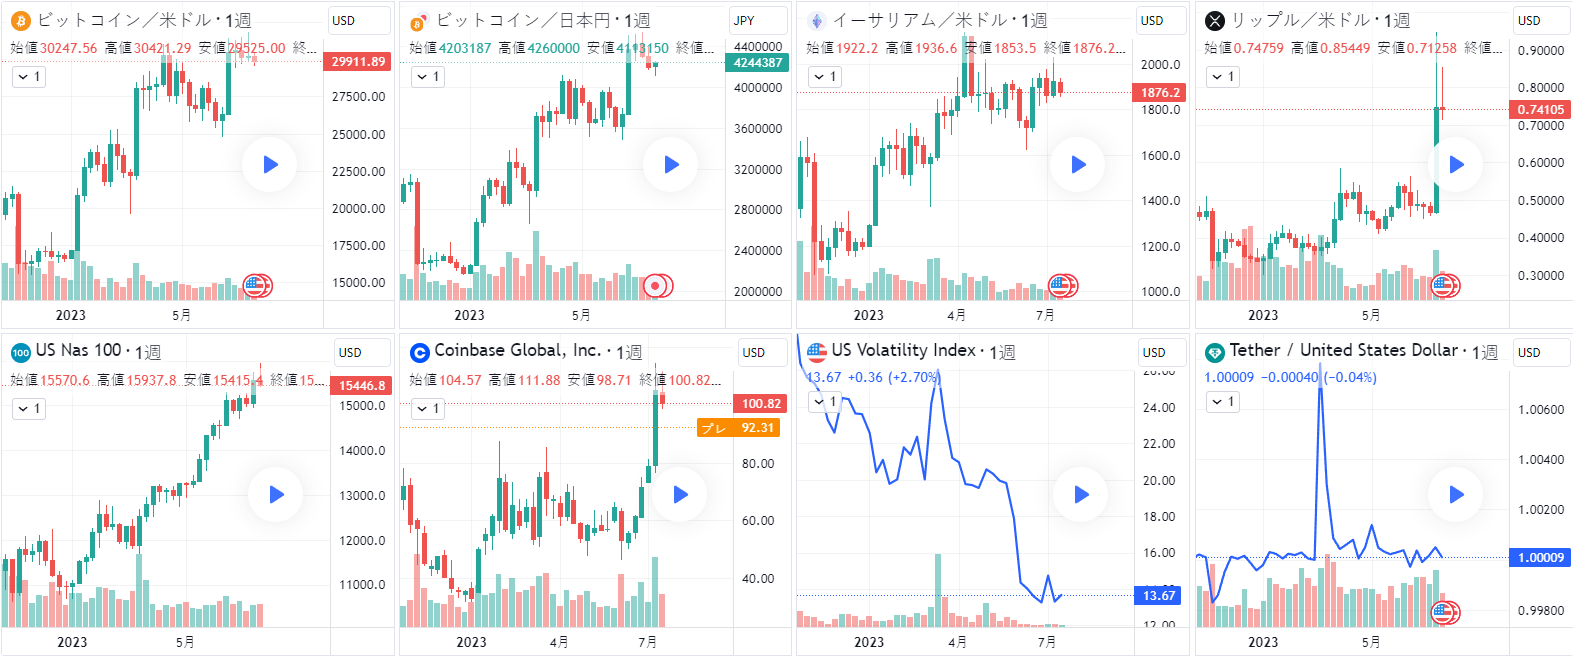
Task: Click the Coinbase logo icon
Action: (420, 352)
